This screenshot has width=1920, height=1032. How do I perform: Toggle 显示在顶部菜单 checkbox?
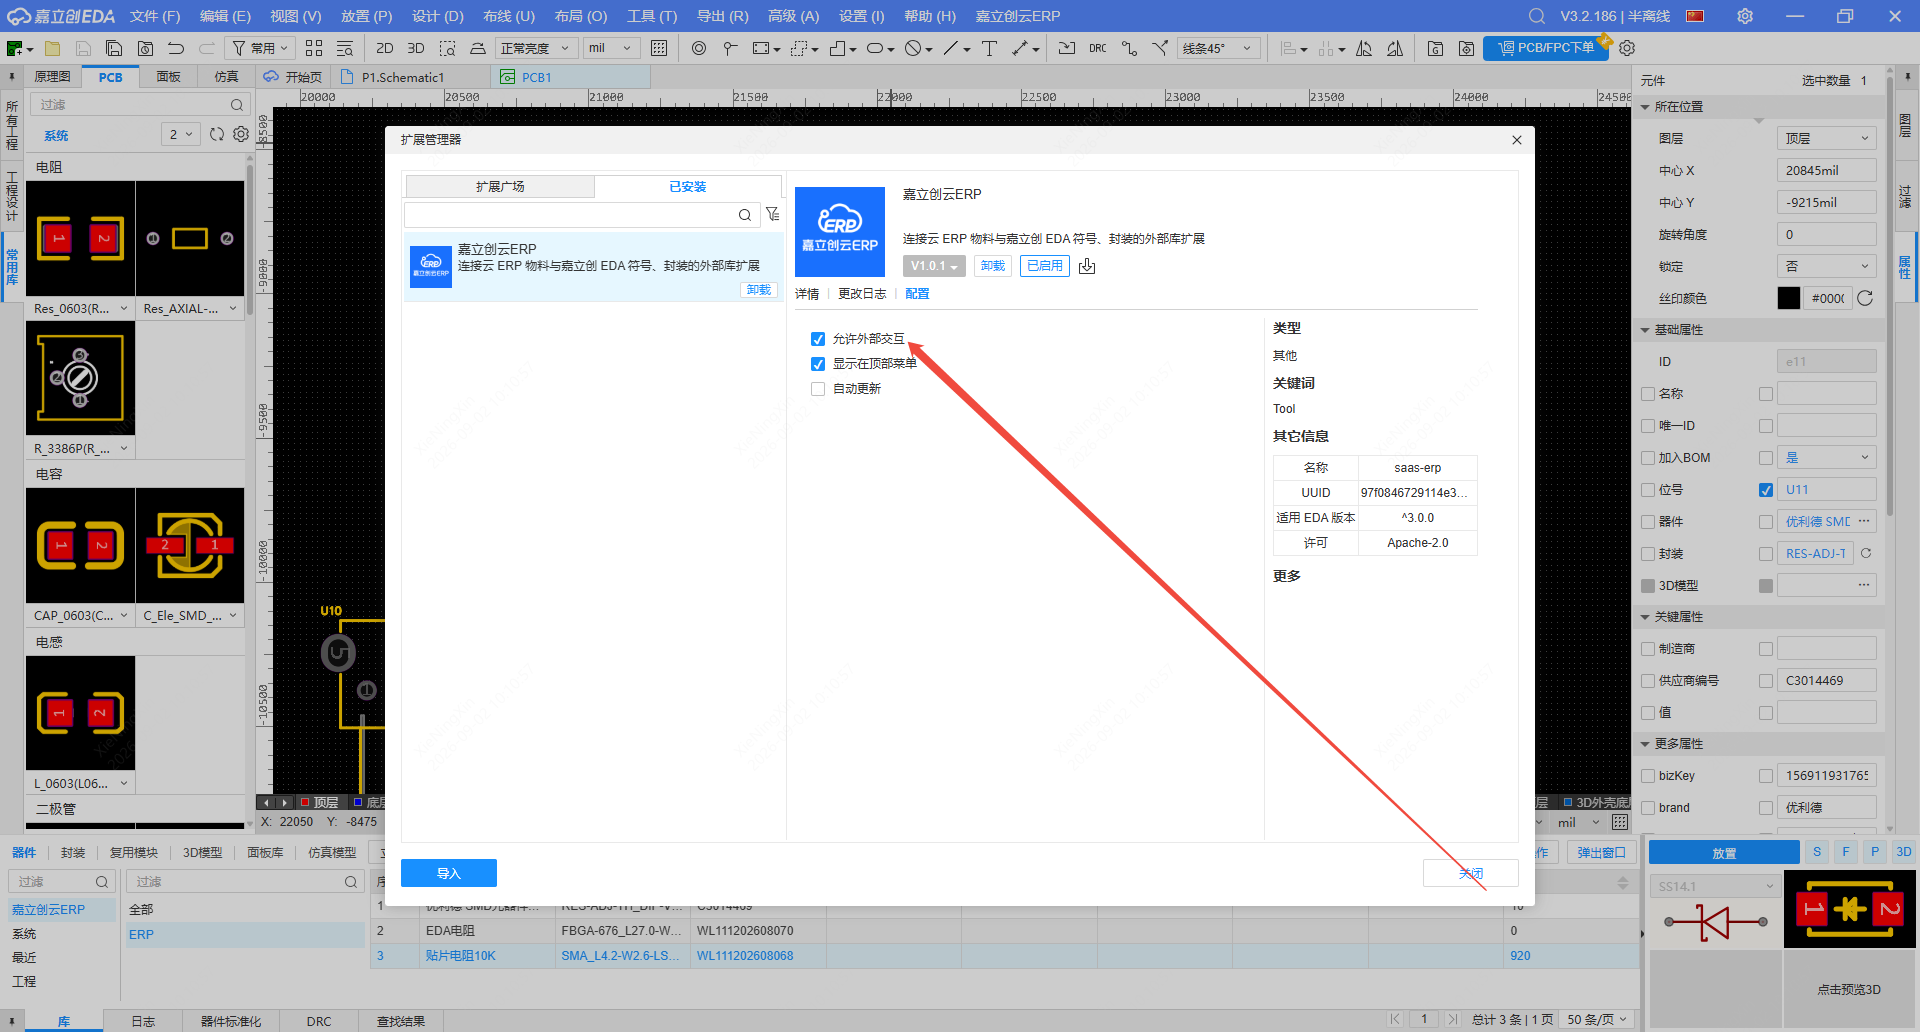point(818,364)
